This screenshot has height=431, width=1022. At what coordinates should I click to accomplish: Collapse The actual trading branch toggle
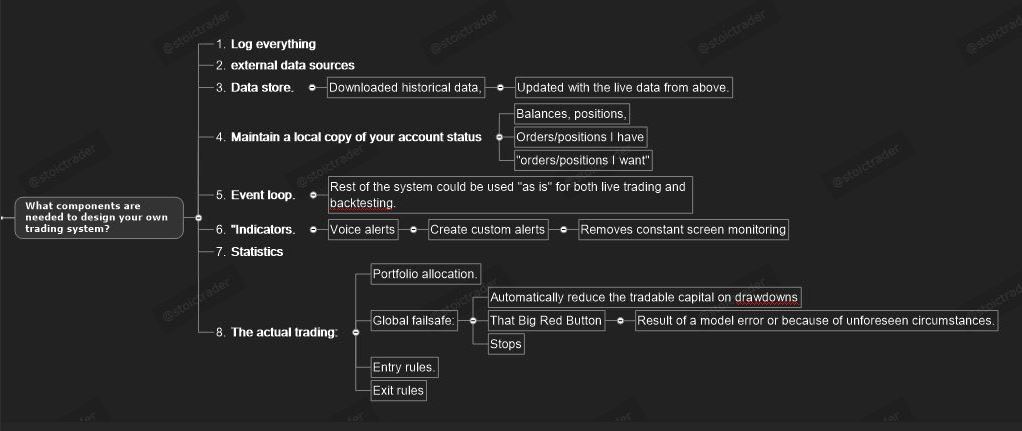click(x=356, y=332)
